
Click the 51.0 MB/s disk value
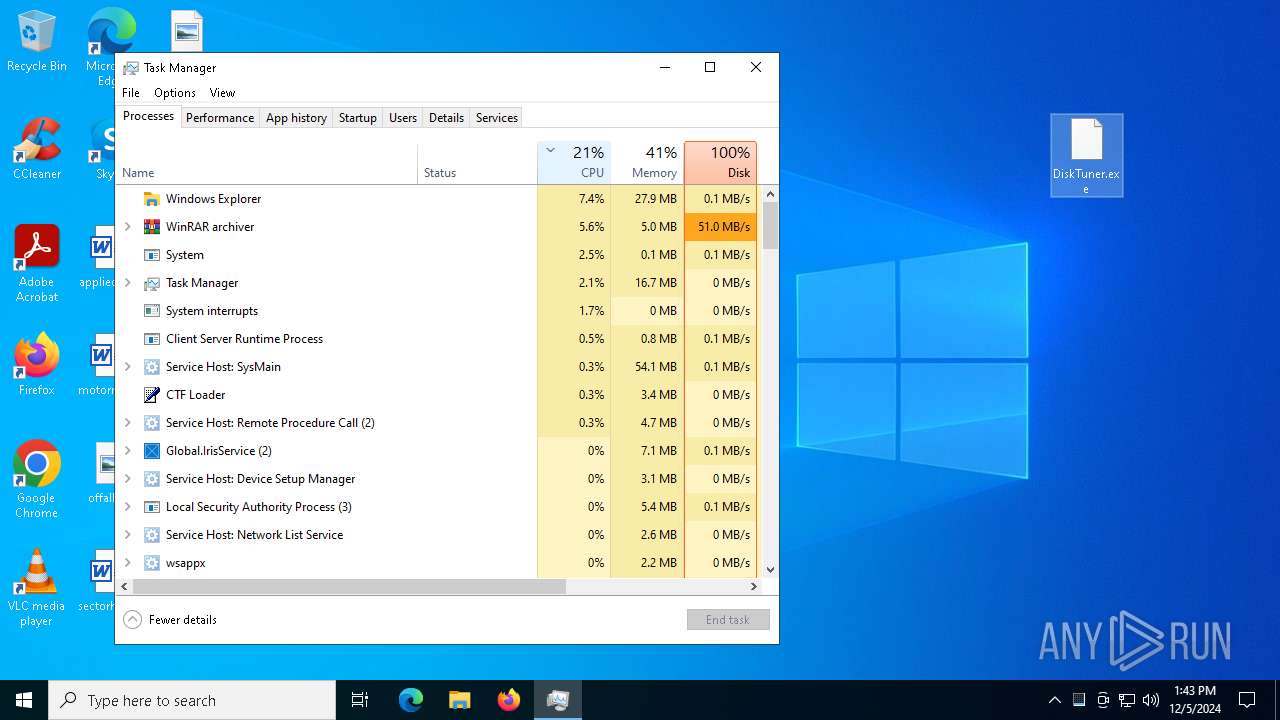[x=720, y=227]
